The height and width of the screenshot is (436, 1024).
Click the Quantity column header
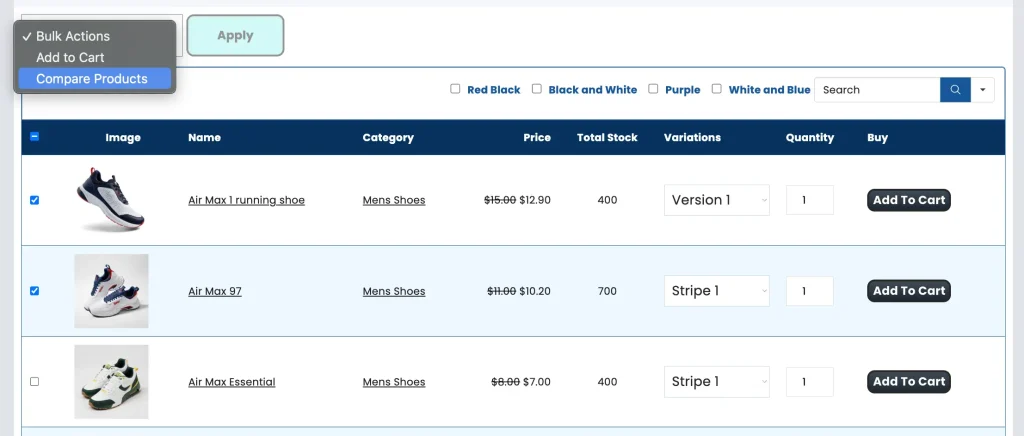tap(810, 138)
